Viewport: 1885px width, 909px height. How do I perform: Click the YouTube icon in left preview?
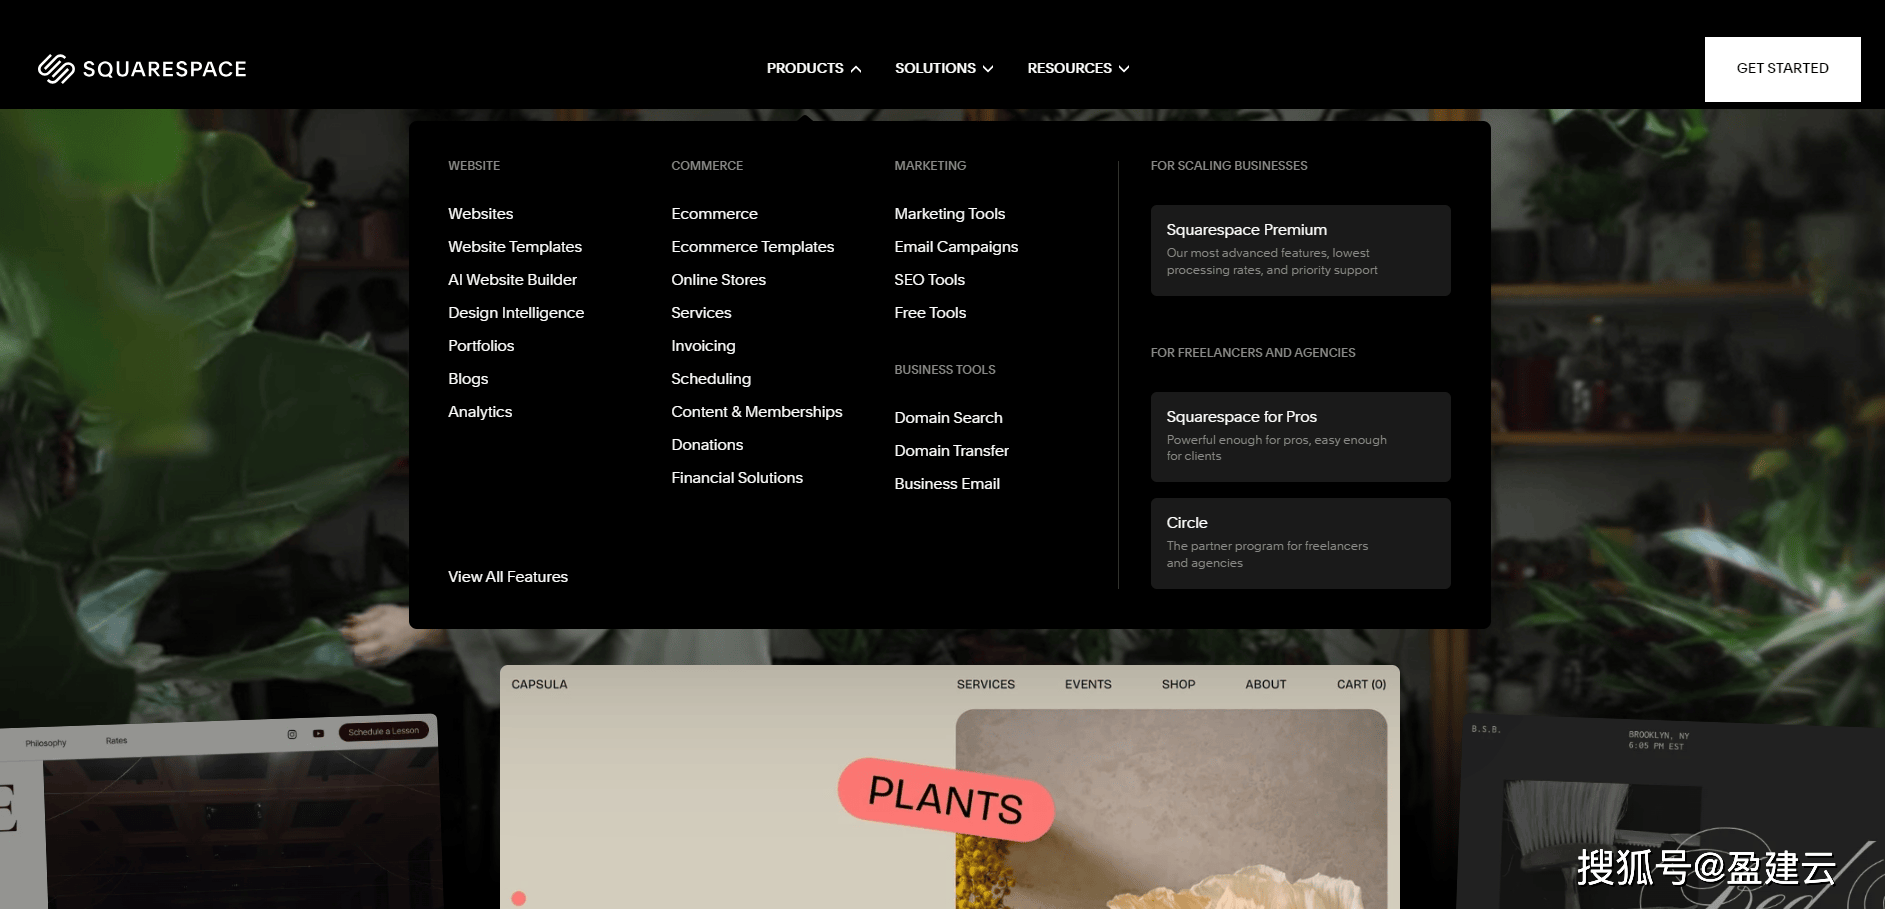[x=318, y=733]
